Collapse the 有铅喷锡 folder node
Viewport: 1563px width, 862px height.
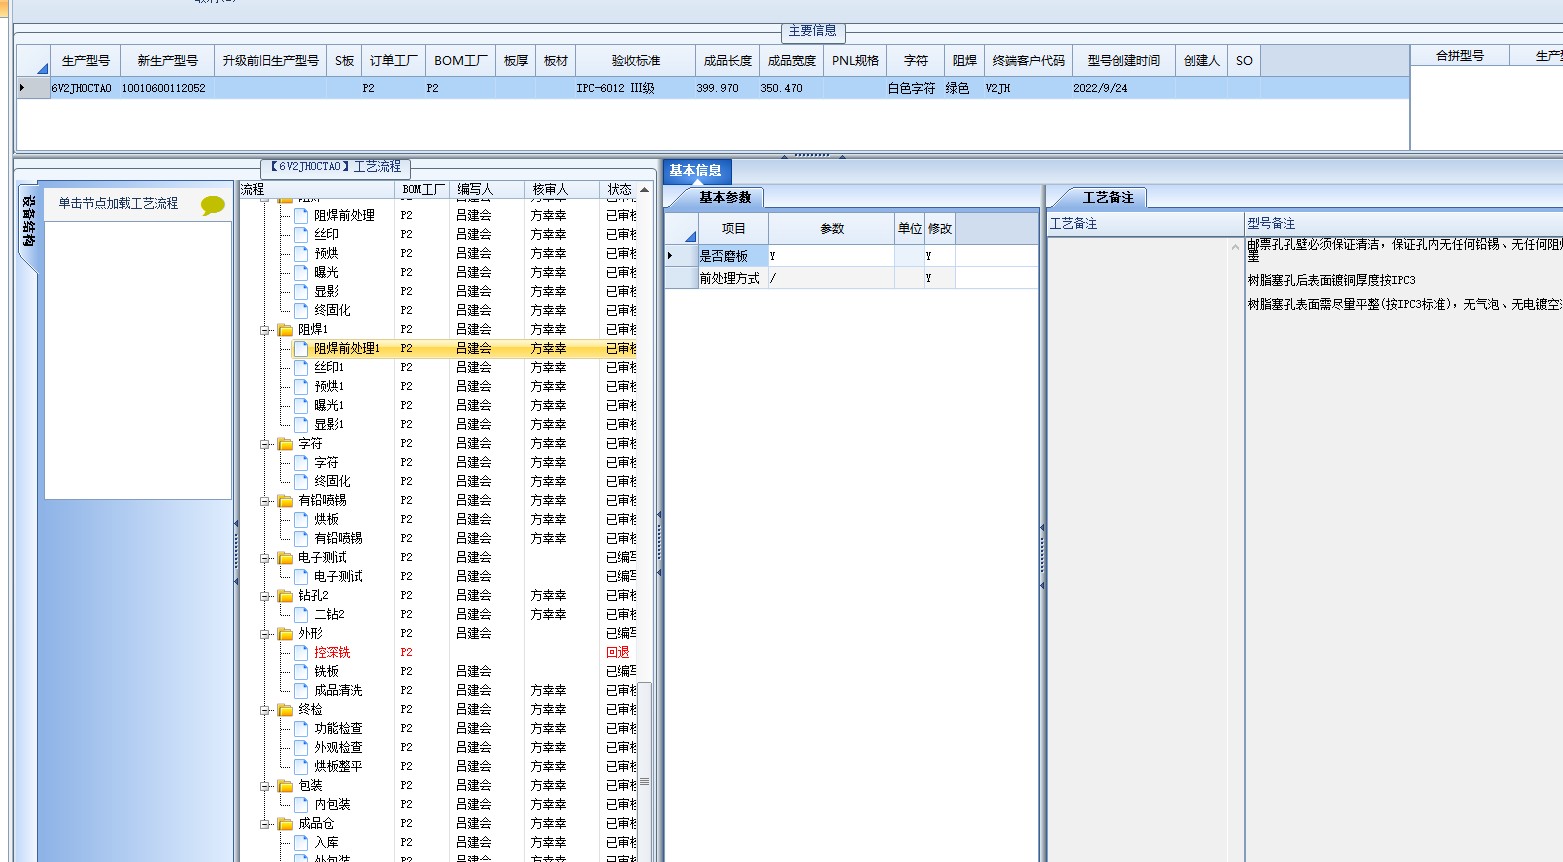pos(266,501)
